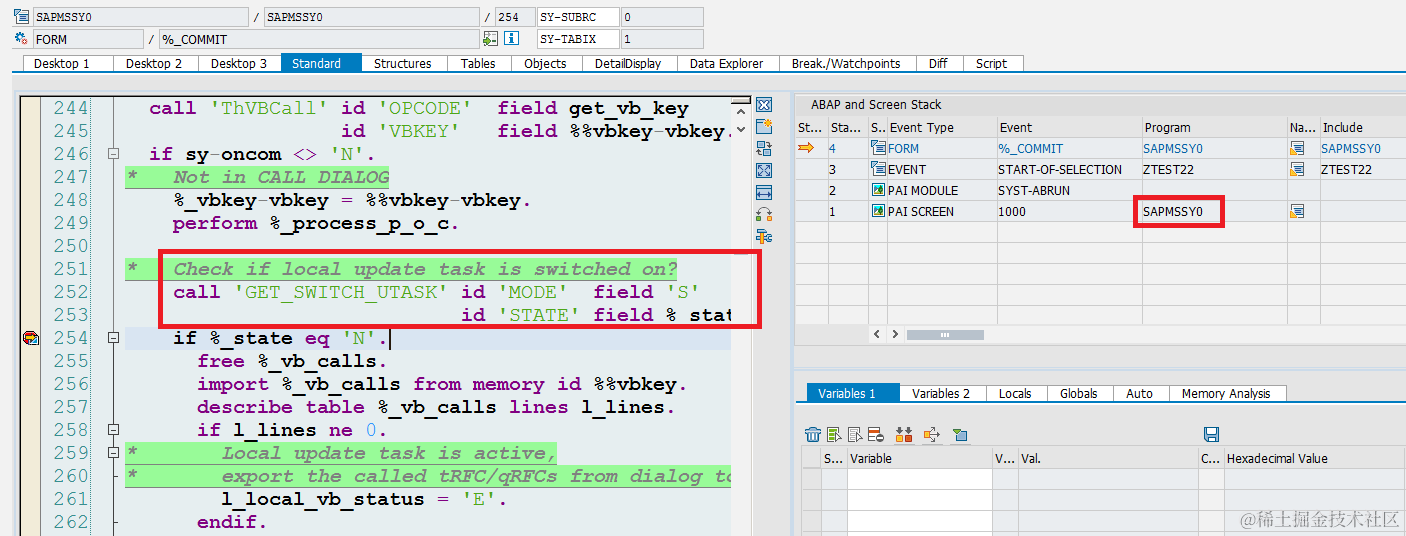This screenshot has width=1406, height=536.
Task: Click breakpoint marker at line 254
Action: click(30, 338)
